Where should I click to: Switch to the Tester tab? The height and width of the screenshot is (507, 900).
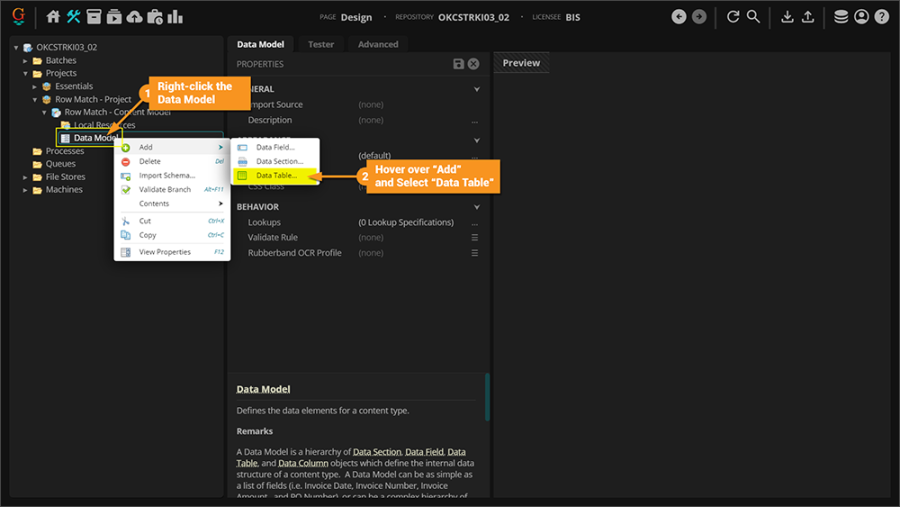click(321, 44)
